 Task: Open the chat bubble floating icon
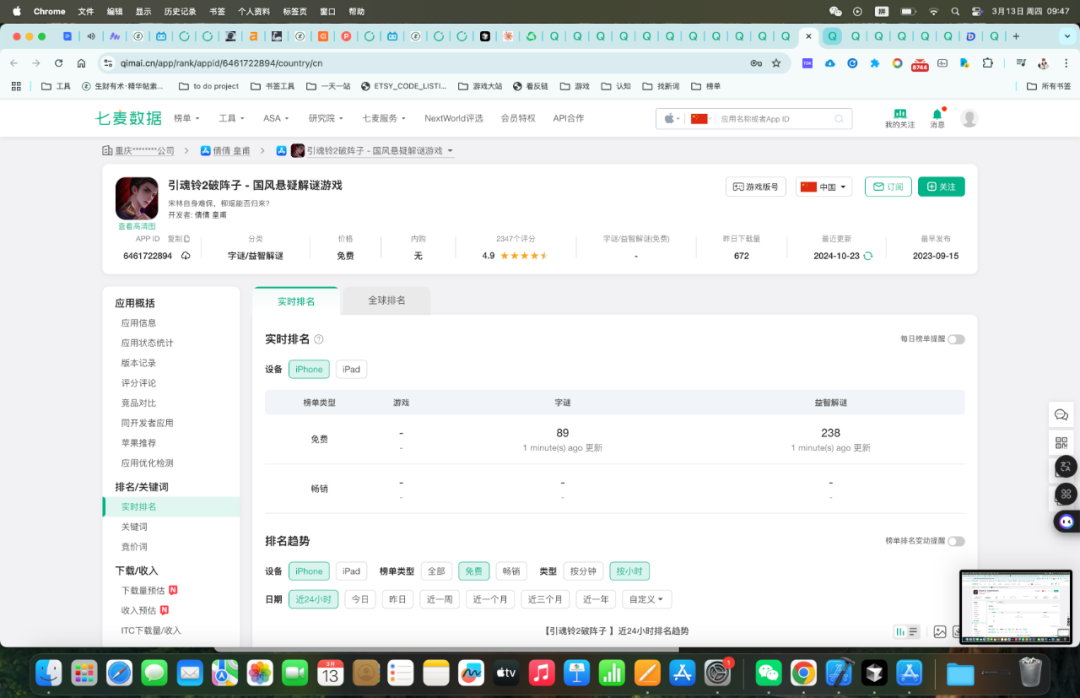[1061, 415]
